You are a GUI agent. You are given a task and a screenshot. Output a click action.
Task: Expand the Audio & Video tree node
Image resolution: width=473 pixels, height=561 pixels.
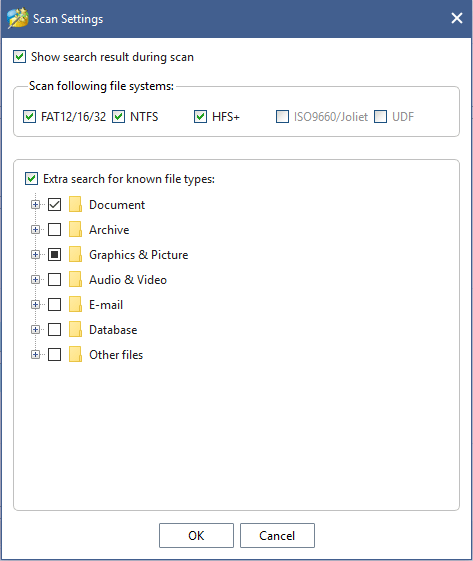(x=35, y=279)
